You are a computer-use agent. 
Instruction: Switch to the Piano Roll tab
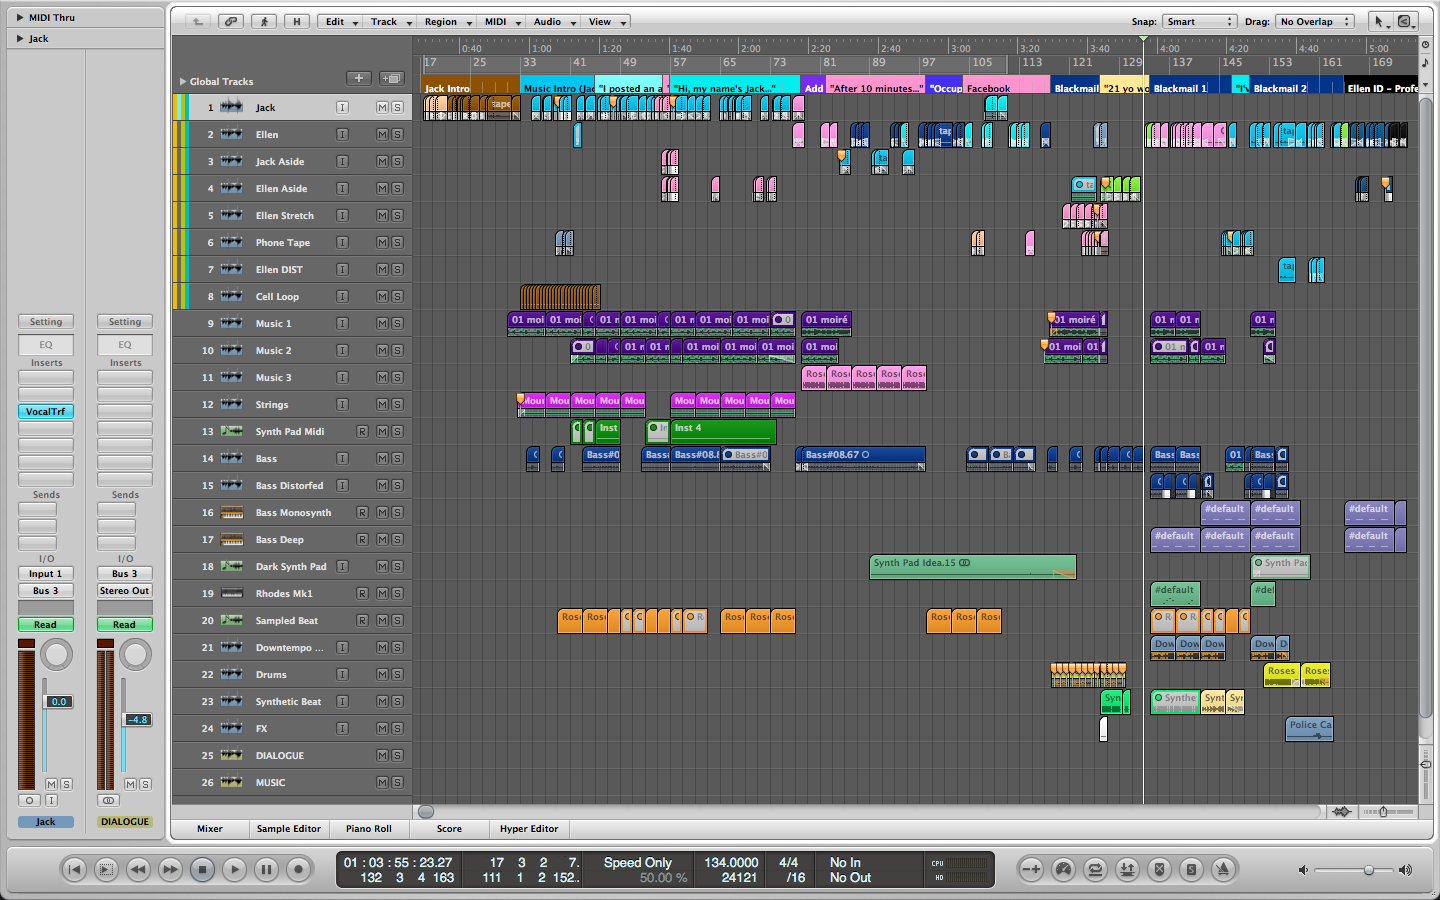369,828
